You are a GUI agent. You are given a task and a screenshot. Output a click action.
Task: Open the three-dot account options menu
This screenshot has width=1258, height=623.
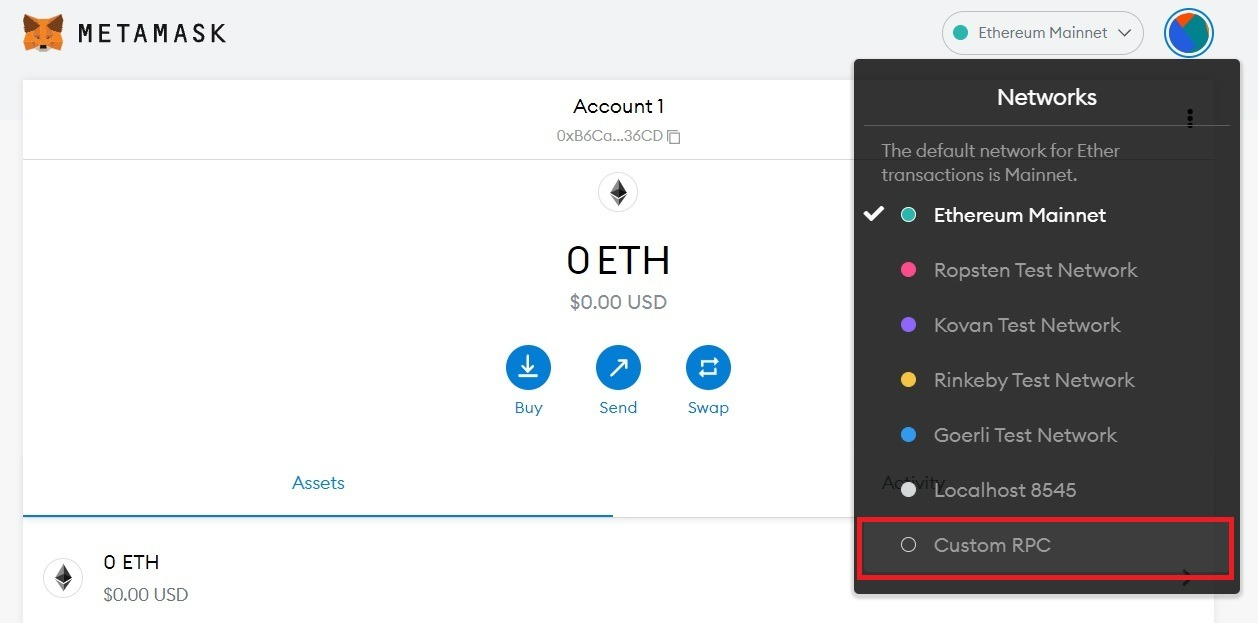coord(1190,118)
